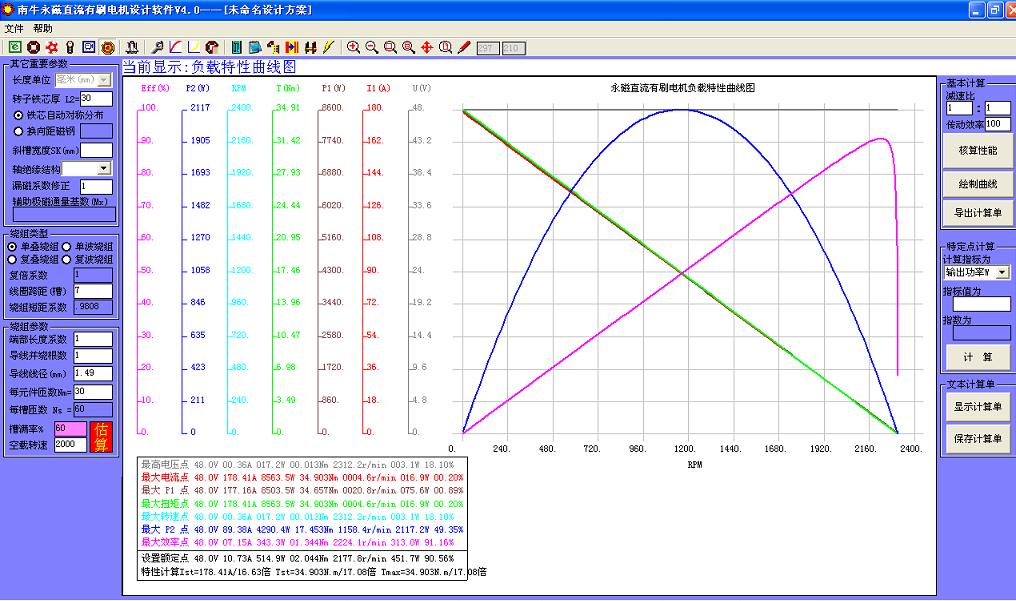Click the stamp-shaped toolbar icon
Image resolution: width=1016 pixels, height=601 pixels.
(x=132, y=47)
